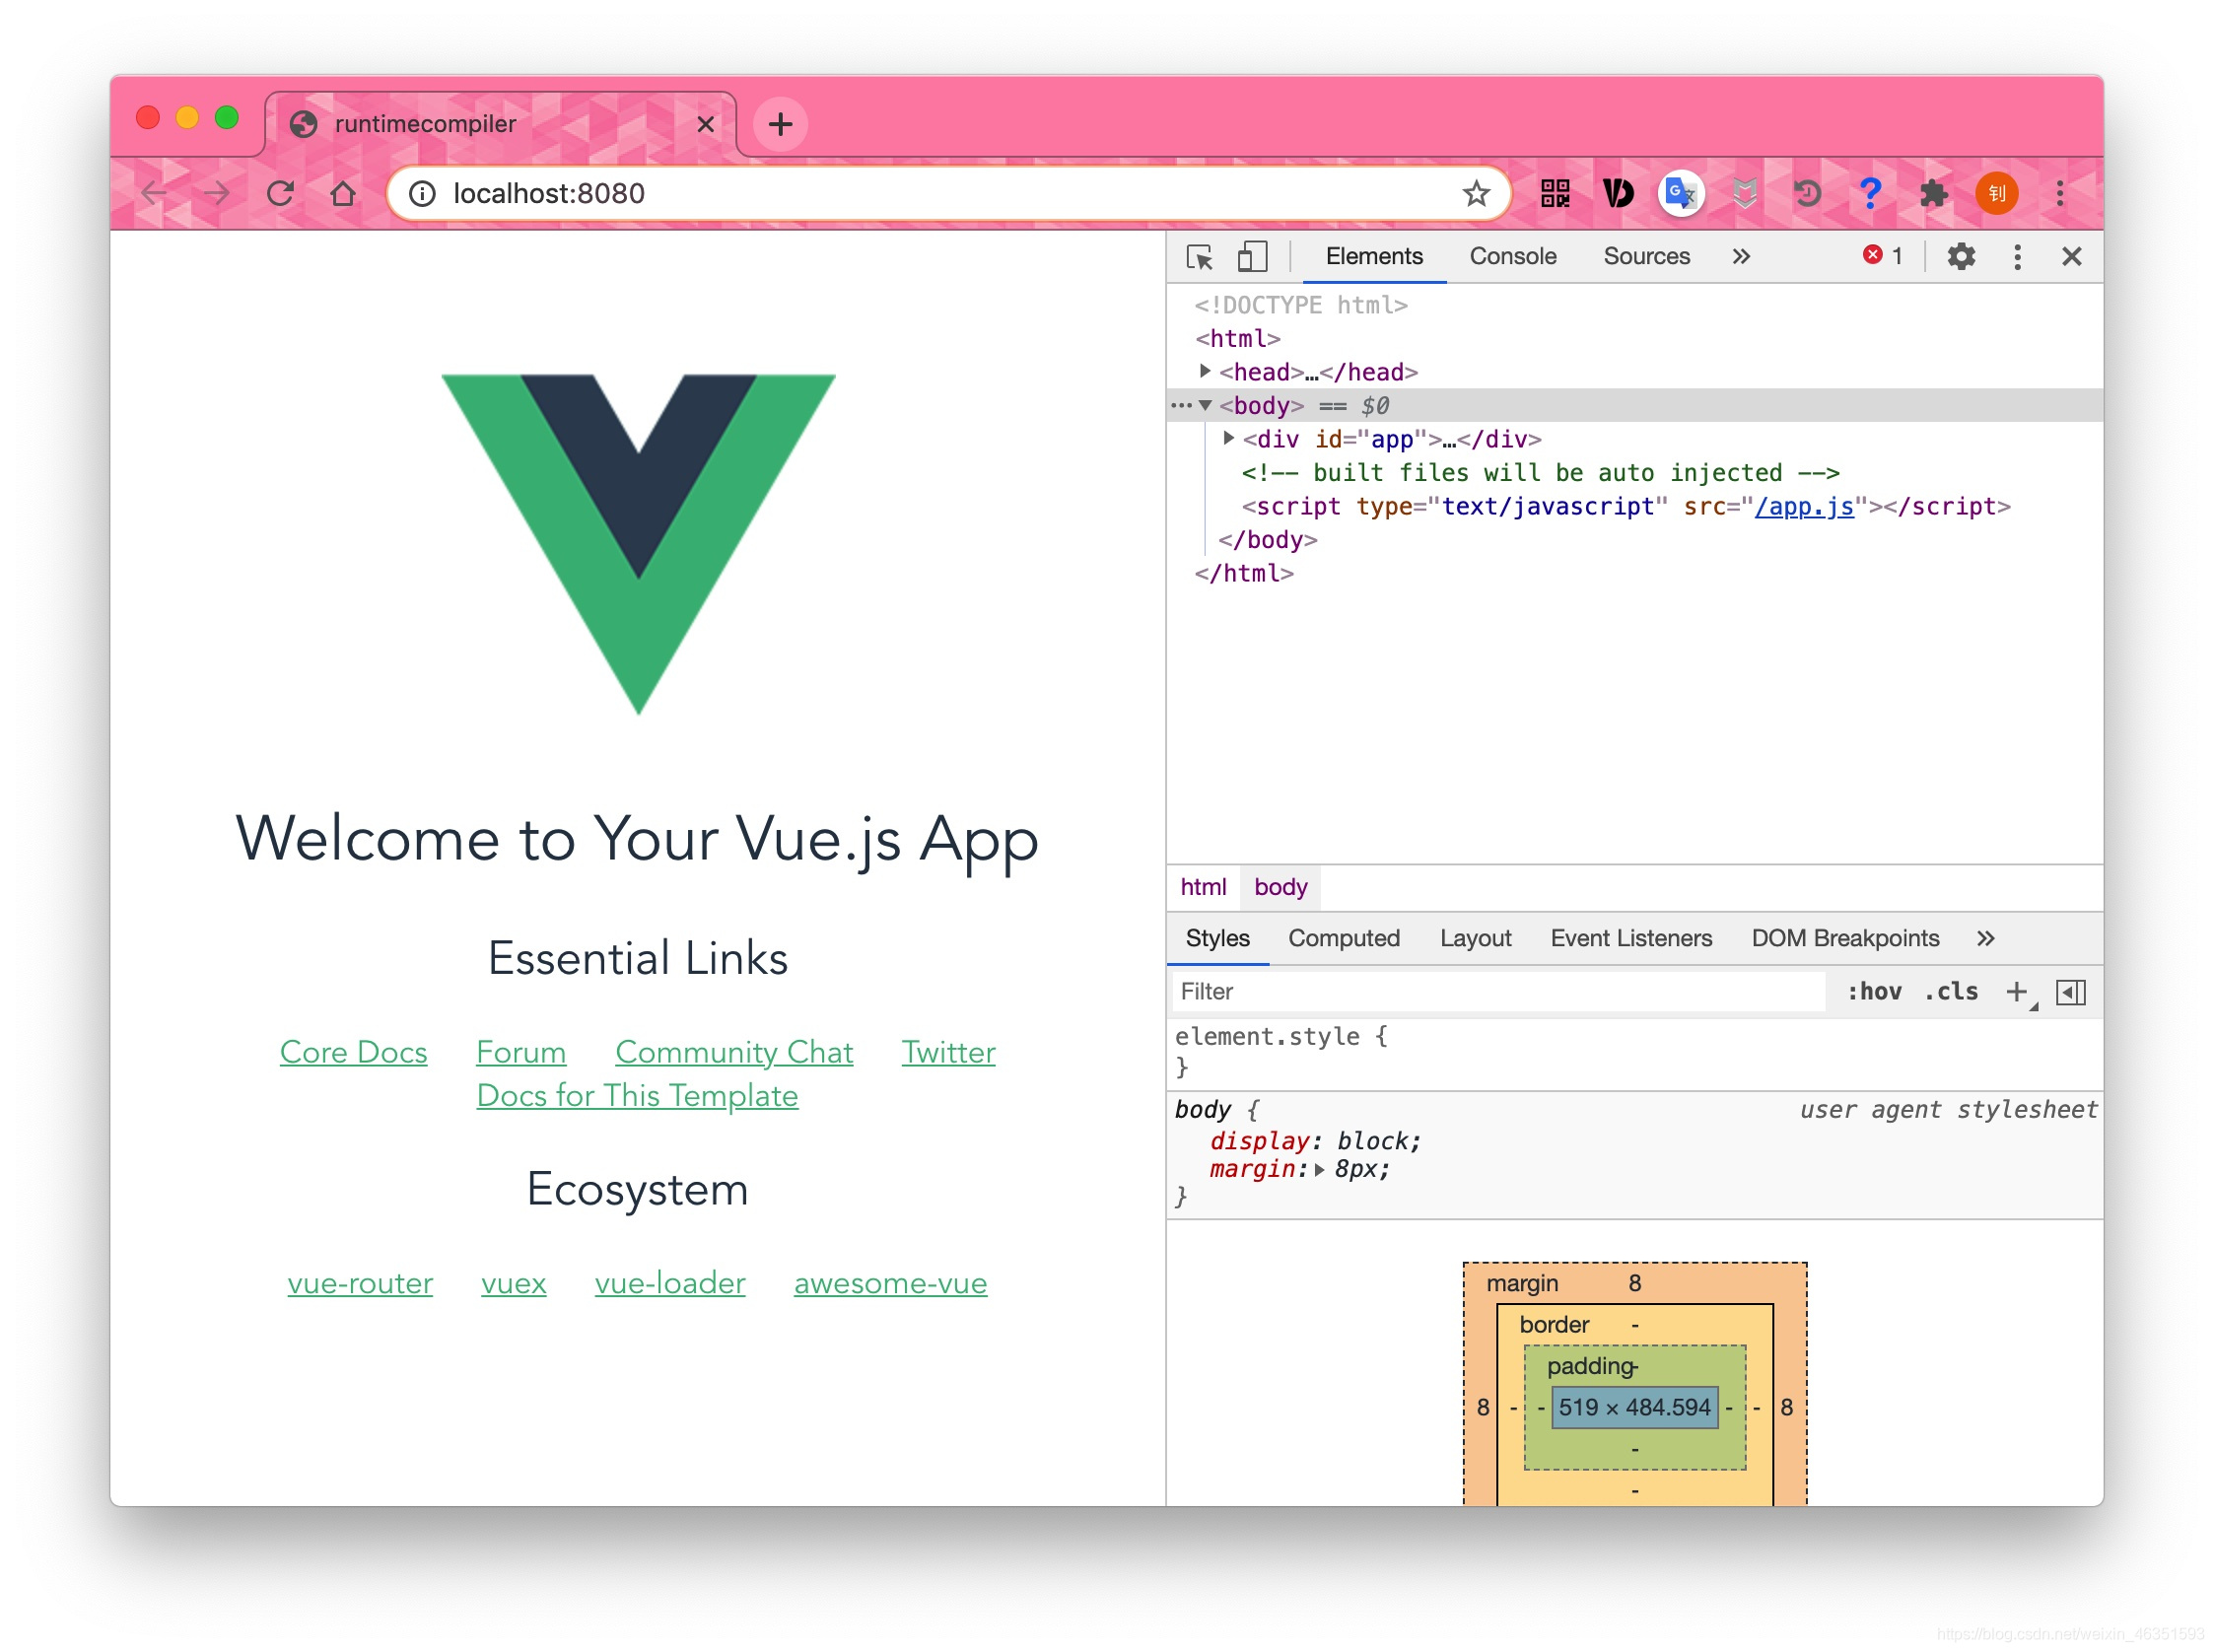The width and height of the screenshot is (2214, 1652).
Task: Open the Twitter link
Action: coord(948,1052)
